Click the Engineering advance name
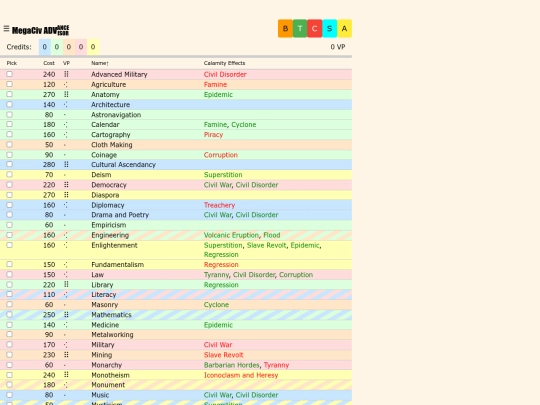 pyautogui.click(x=110, y=235)
